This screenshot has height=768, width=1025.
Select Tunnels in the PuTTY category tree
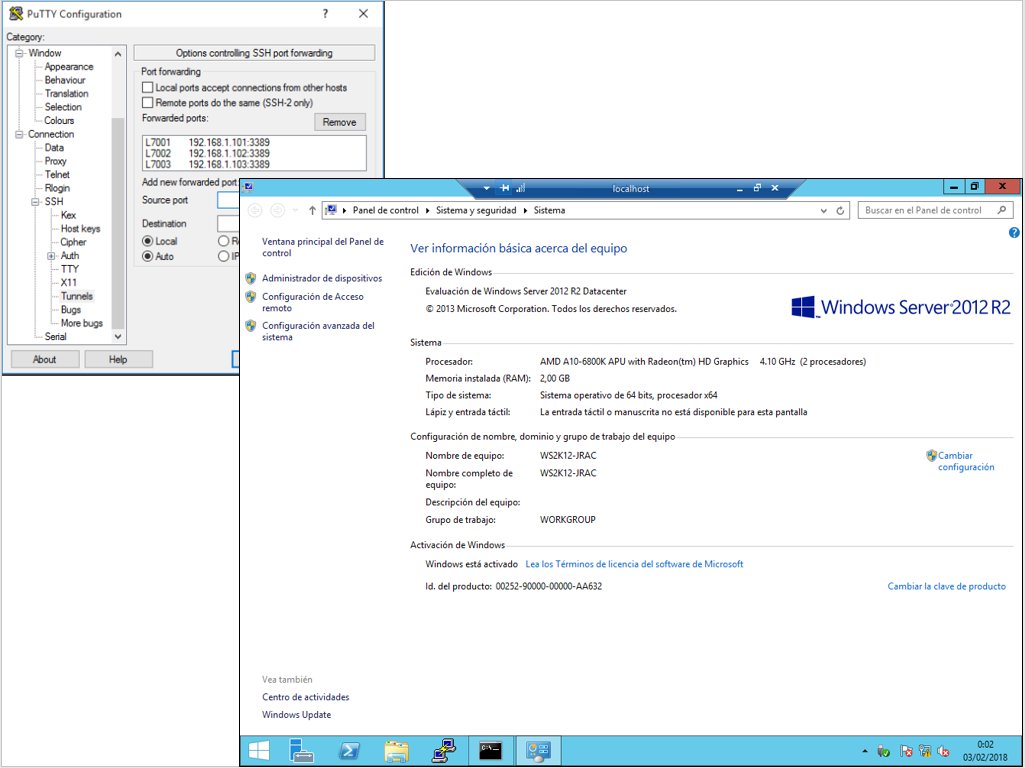[x=76, y=296]
